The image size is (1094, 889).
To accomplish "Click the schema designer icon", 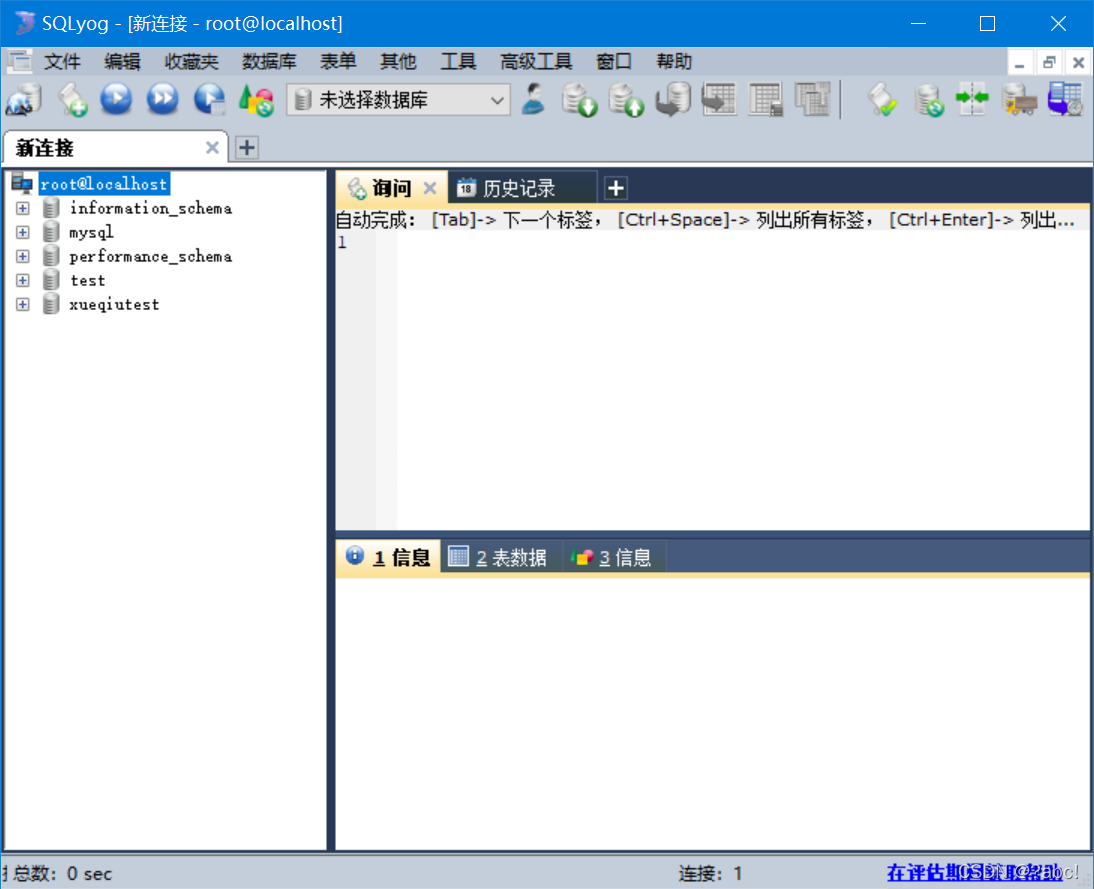I will click(812, 99).
